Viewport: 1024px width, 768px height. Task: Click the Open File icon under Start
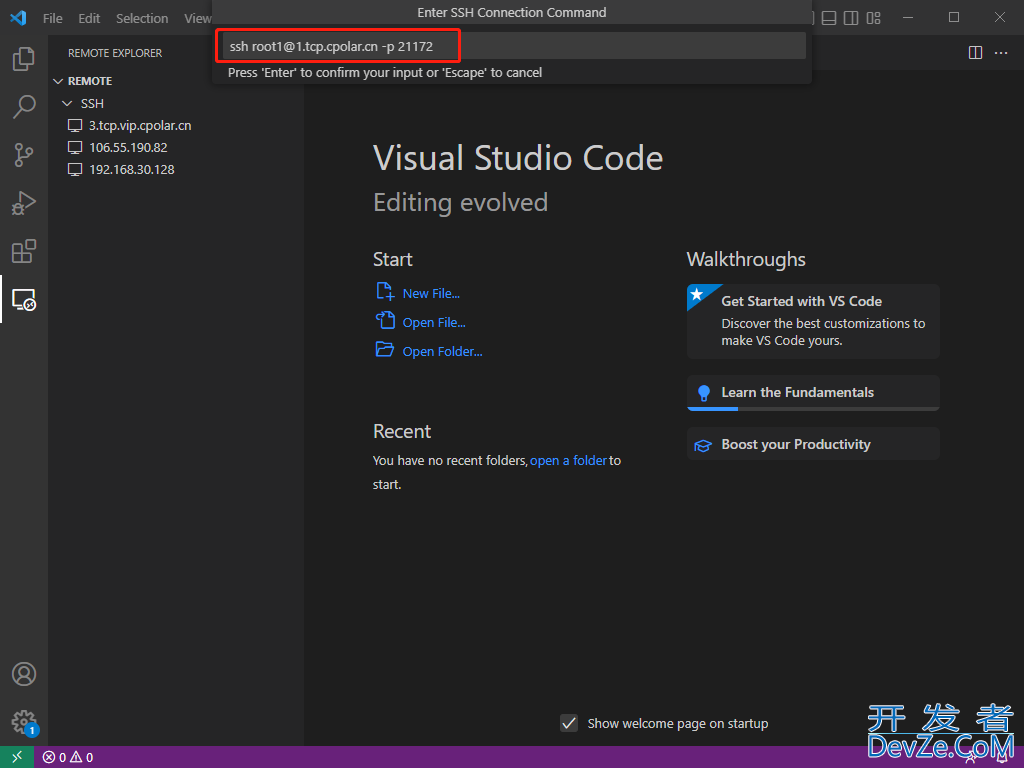385,320
